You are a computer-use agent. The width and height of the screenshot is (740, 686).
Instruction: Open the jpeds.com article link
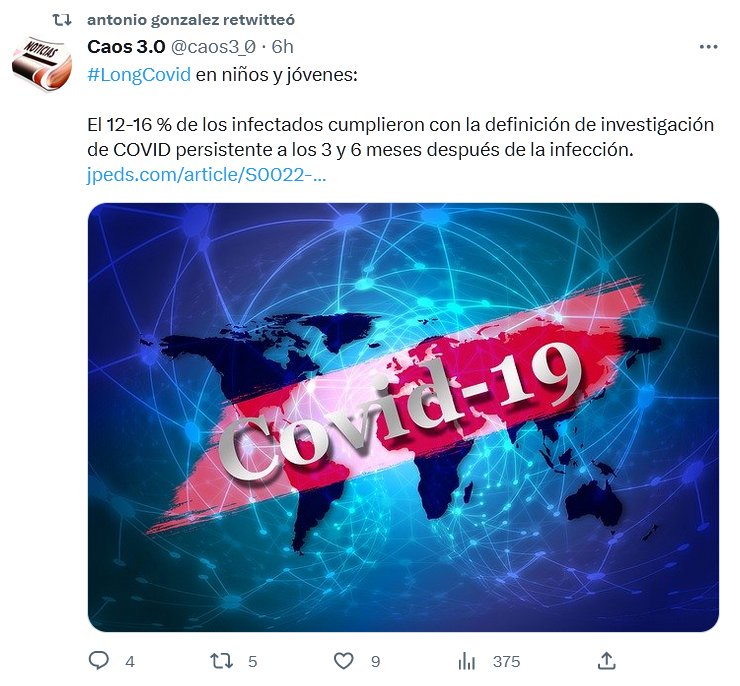tap(207, 175)
